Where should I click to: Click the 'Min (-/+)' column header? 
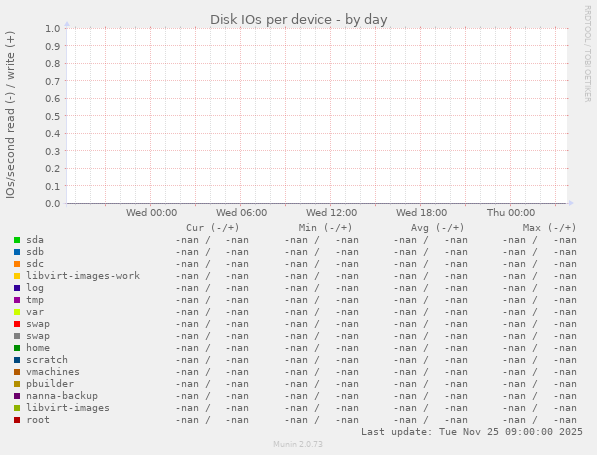[x=326, y=228]
